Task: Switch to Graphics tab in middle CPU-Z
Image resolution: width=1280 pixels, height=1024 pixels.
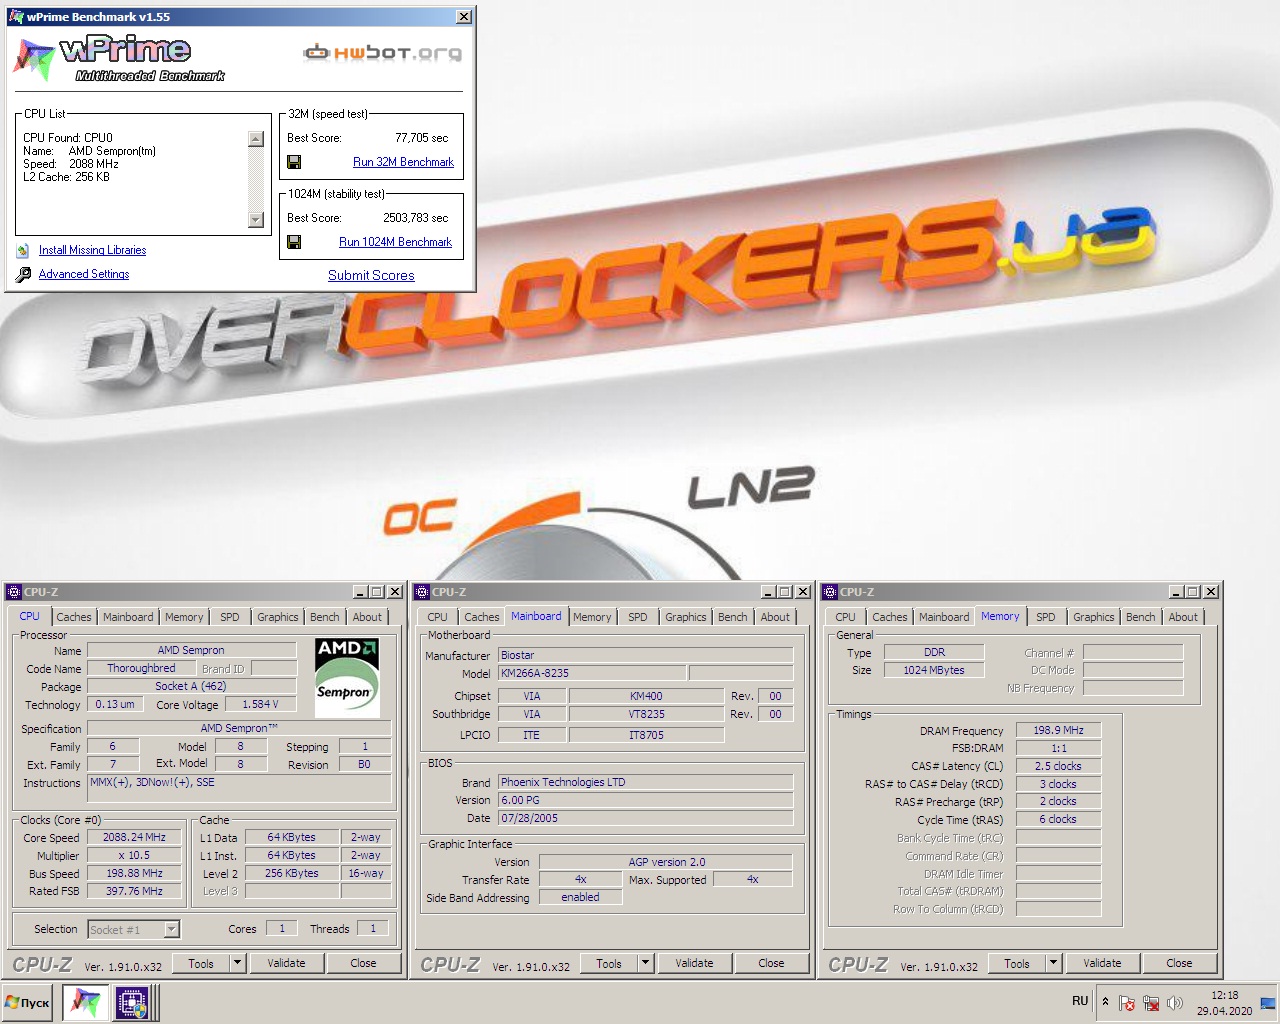Action: [686, 617]
